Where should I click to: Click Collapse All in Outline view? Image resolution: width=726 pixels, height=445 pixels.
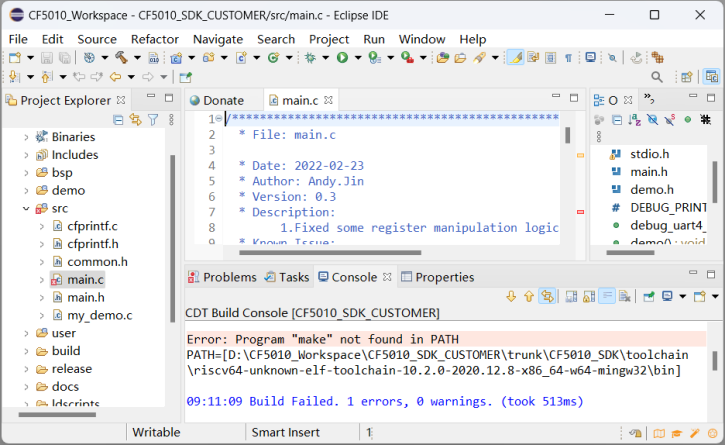coord(617,120)
